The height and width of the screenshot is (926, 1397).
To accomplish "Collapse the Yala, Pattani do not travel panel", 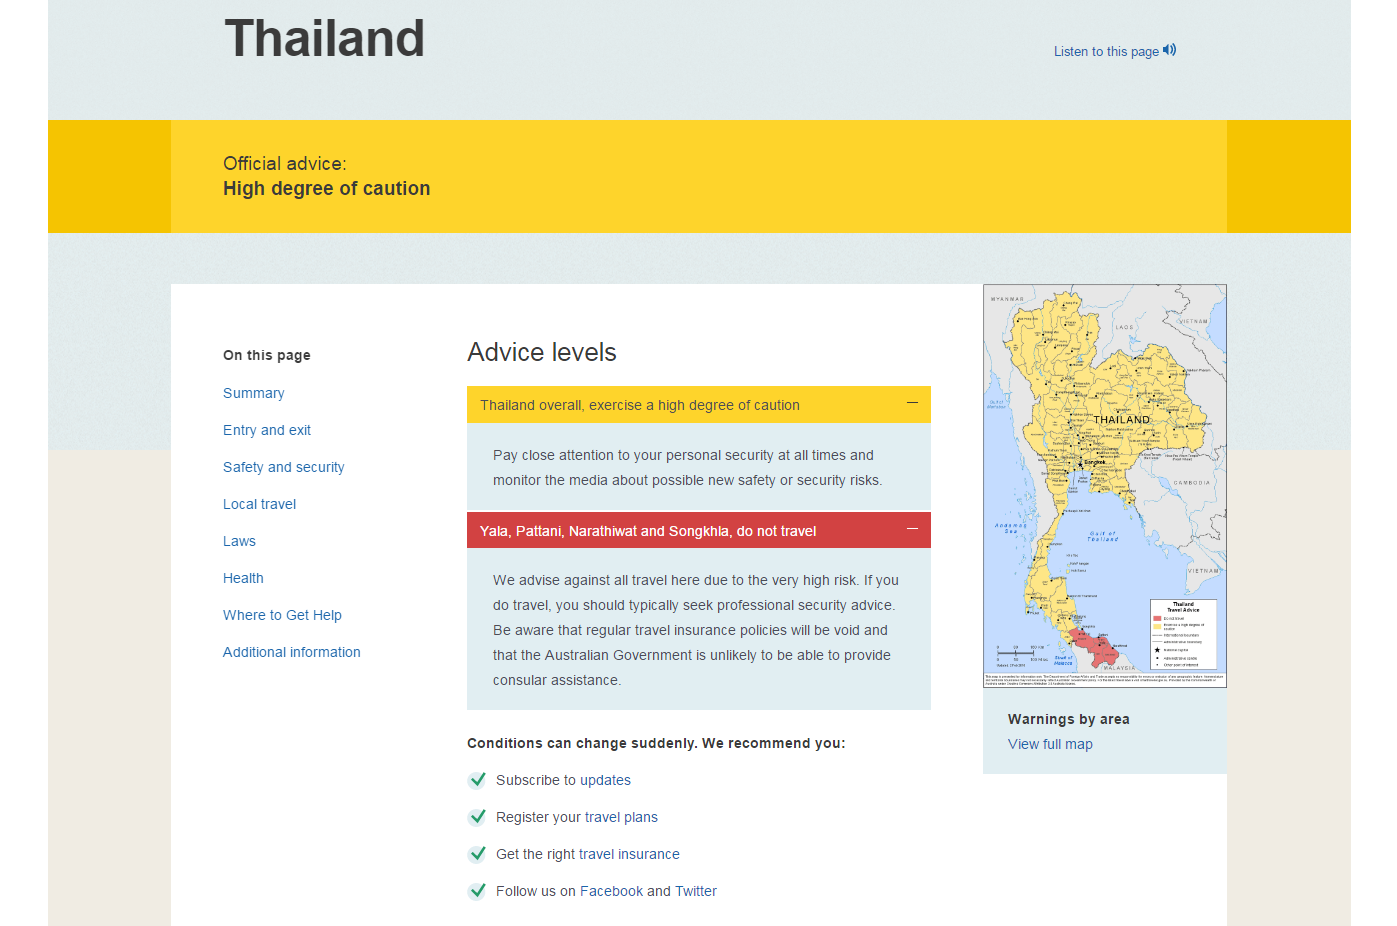I will (912, 530).
